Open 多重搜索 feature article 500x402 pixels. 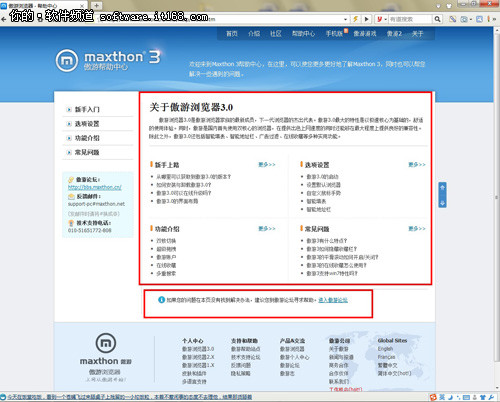point(166,273)
